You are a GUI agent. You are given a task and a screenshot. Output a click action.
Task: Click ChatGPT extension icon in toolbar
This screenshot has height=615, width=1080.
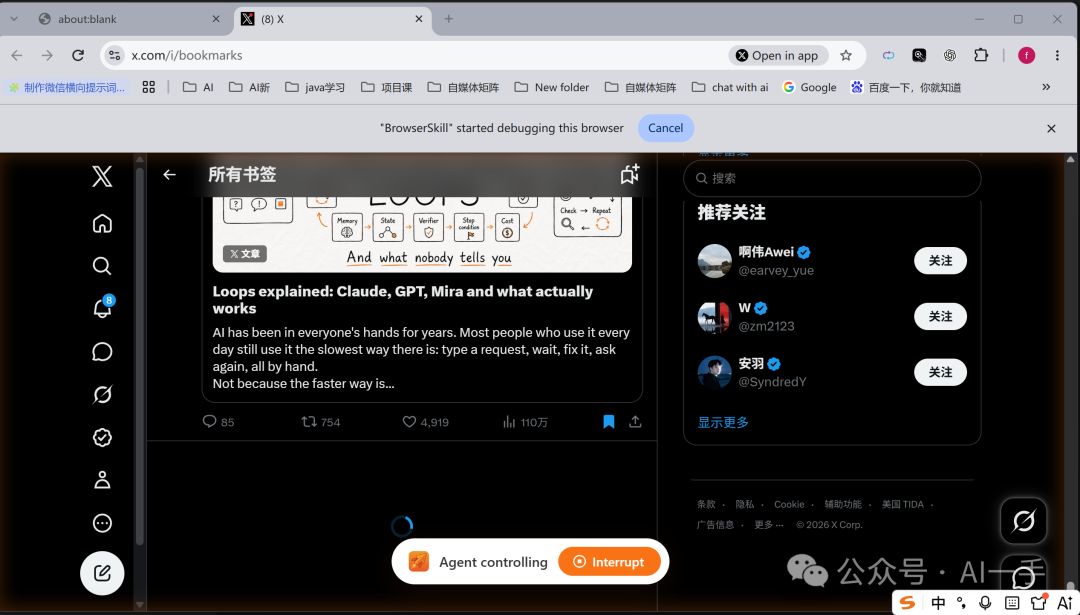(950, 55)
